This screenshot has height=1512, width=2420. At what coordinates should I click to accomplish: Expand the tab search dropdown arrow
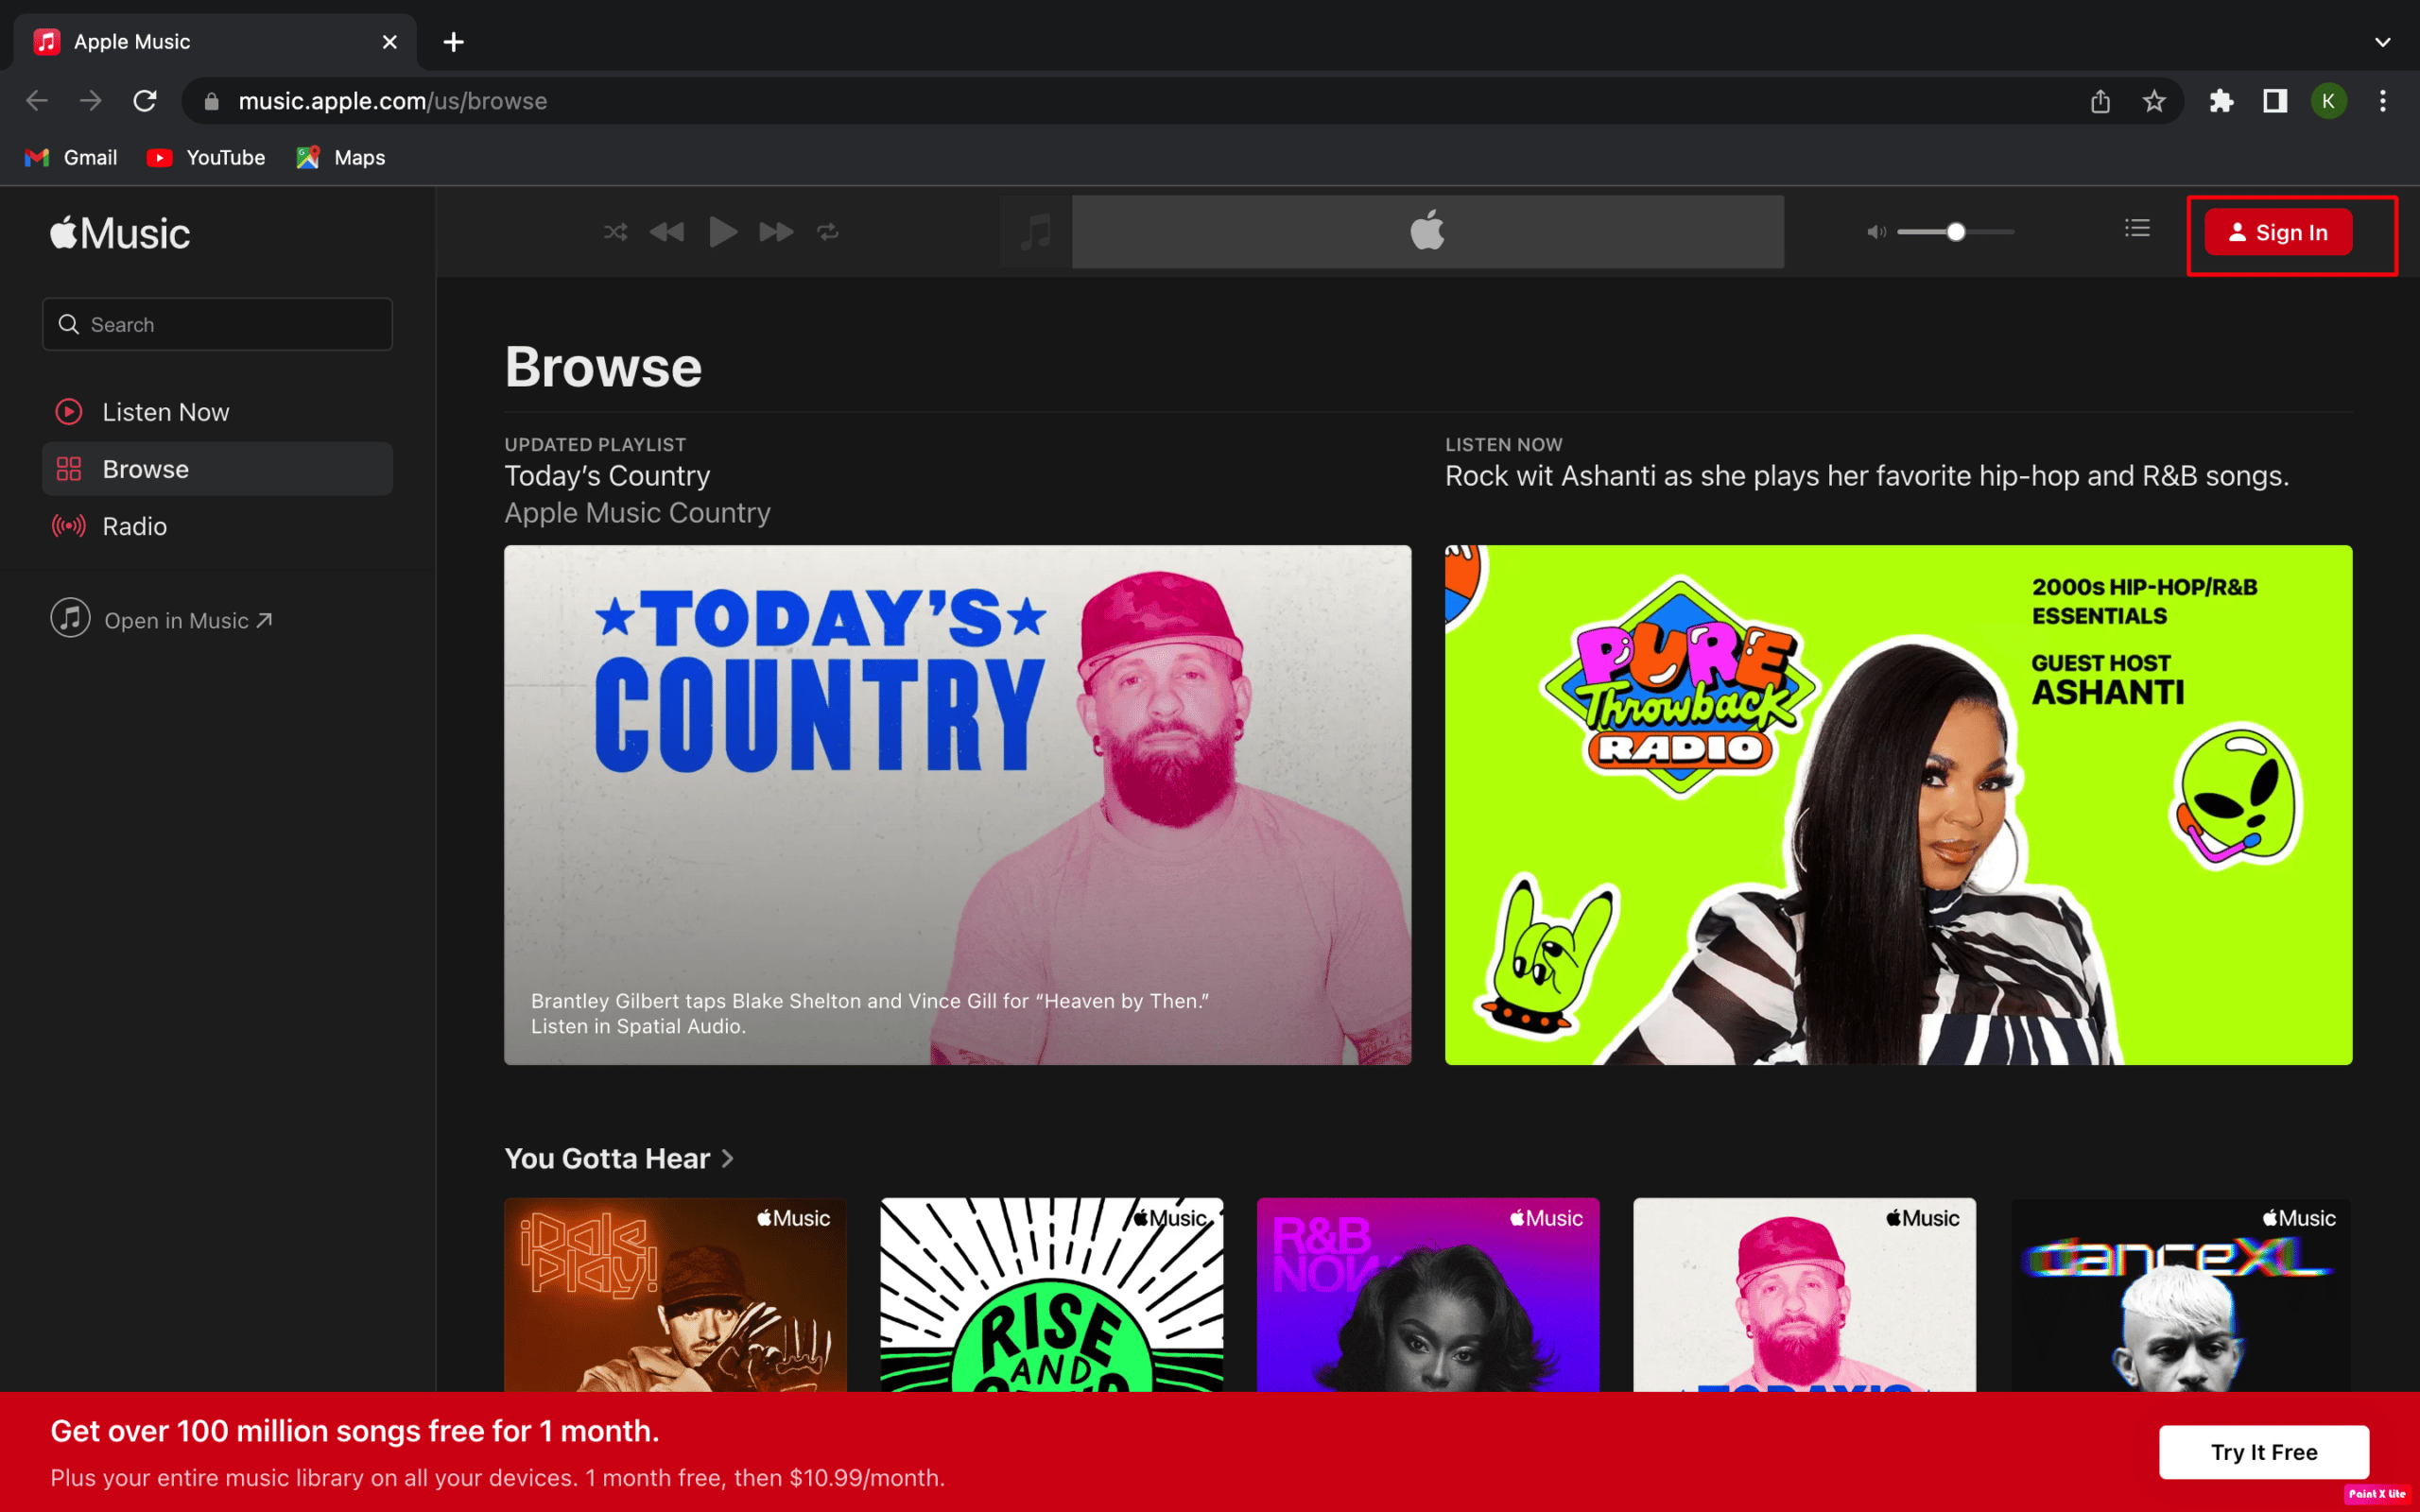coord(2383,42)
